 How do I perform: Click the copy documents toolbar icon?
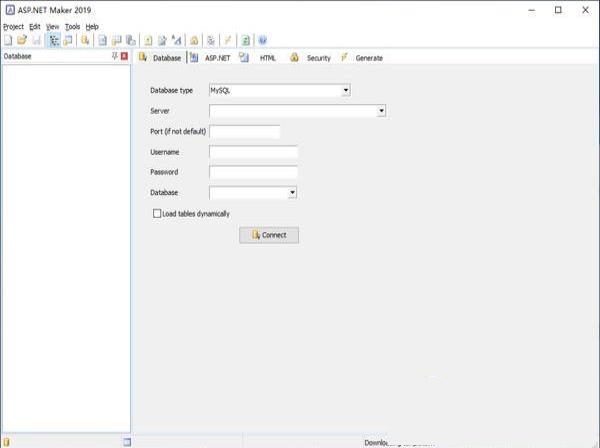(x=131, y=40)
